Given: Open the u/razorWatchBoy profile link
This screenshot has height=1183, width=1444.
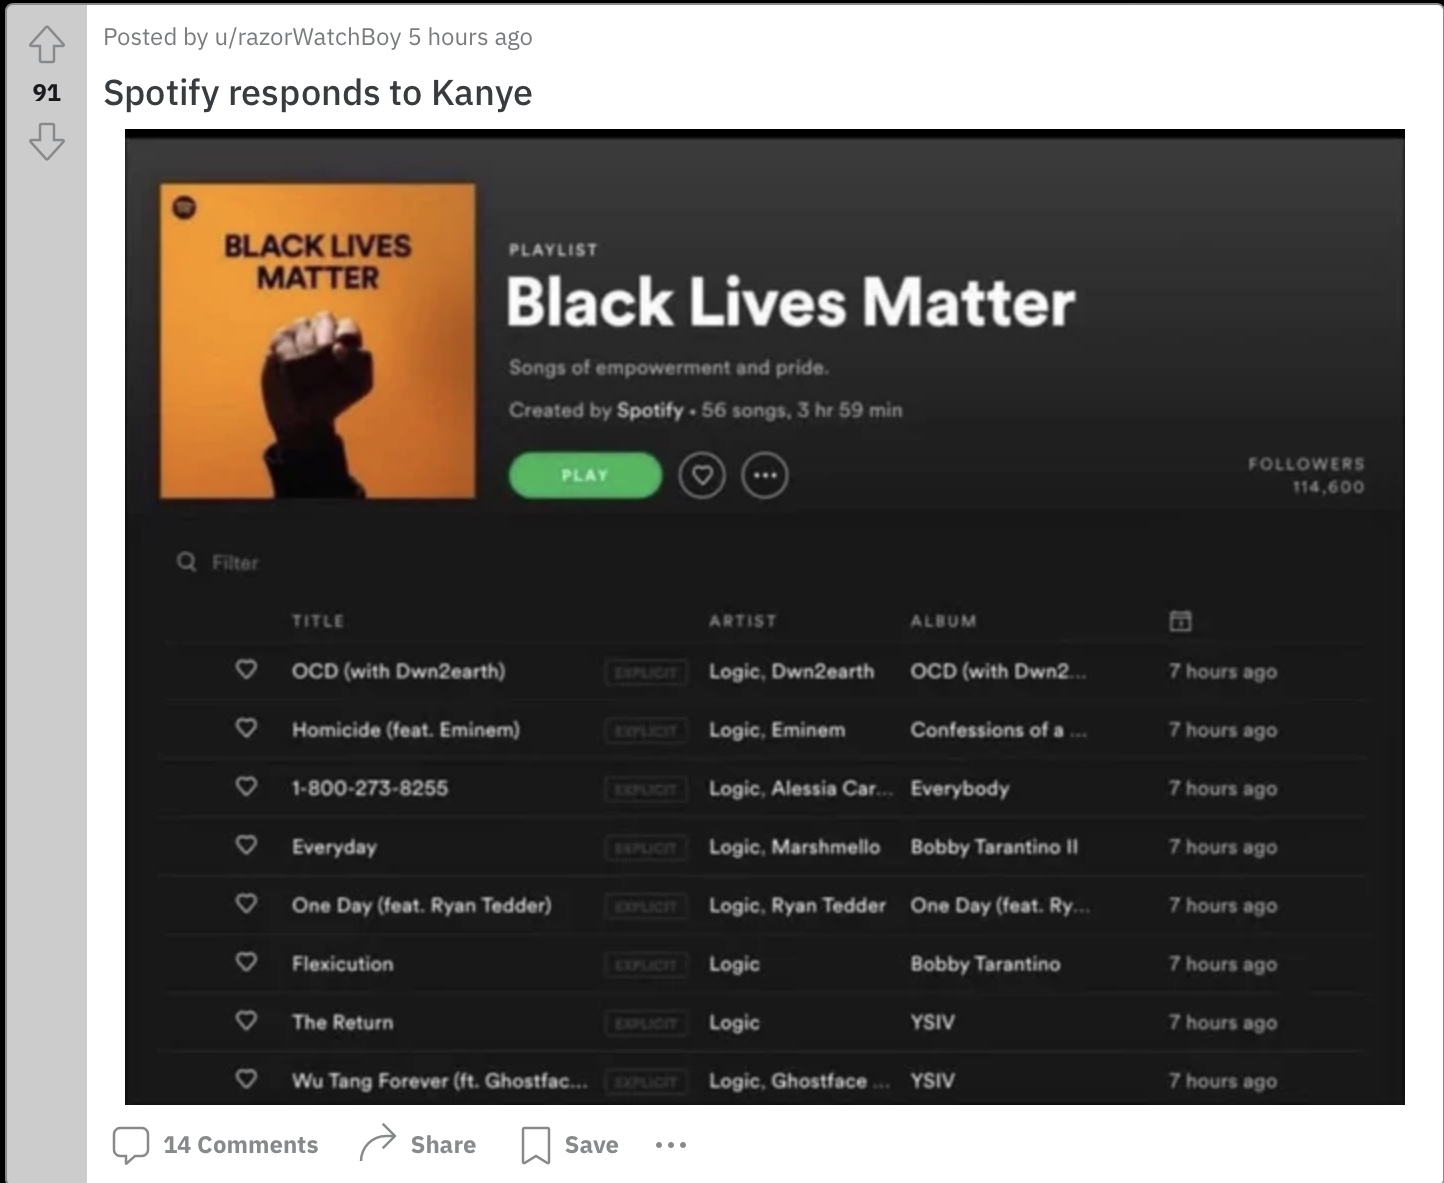Looking at the screenshot, I should click(308, 37).
